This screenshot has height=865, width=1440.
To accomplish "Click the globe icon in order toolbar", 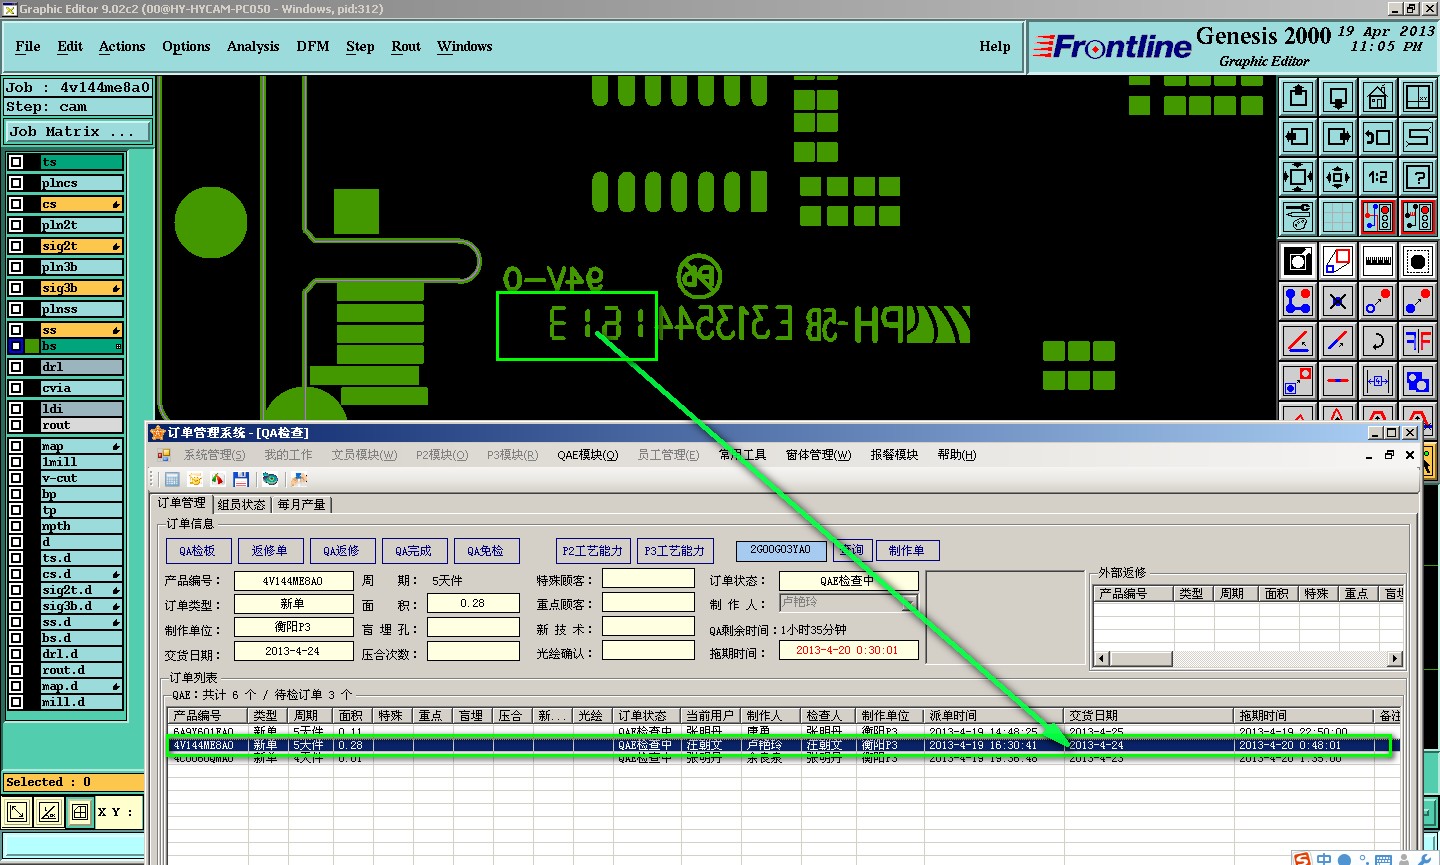I will click(270, 480).
